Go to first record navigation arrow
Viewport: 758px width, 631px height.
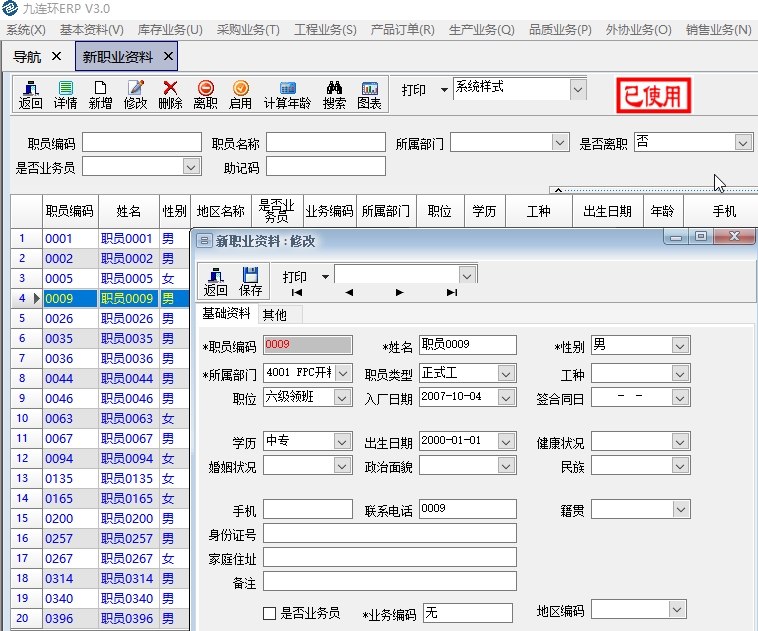click(297, 293)
